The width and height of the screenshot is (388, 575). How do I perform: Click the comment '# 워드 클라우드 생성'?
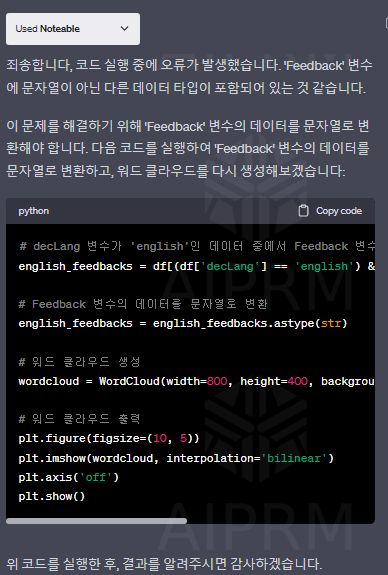(80, 362)
